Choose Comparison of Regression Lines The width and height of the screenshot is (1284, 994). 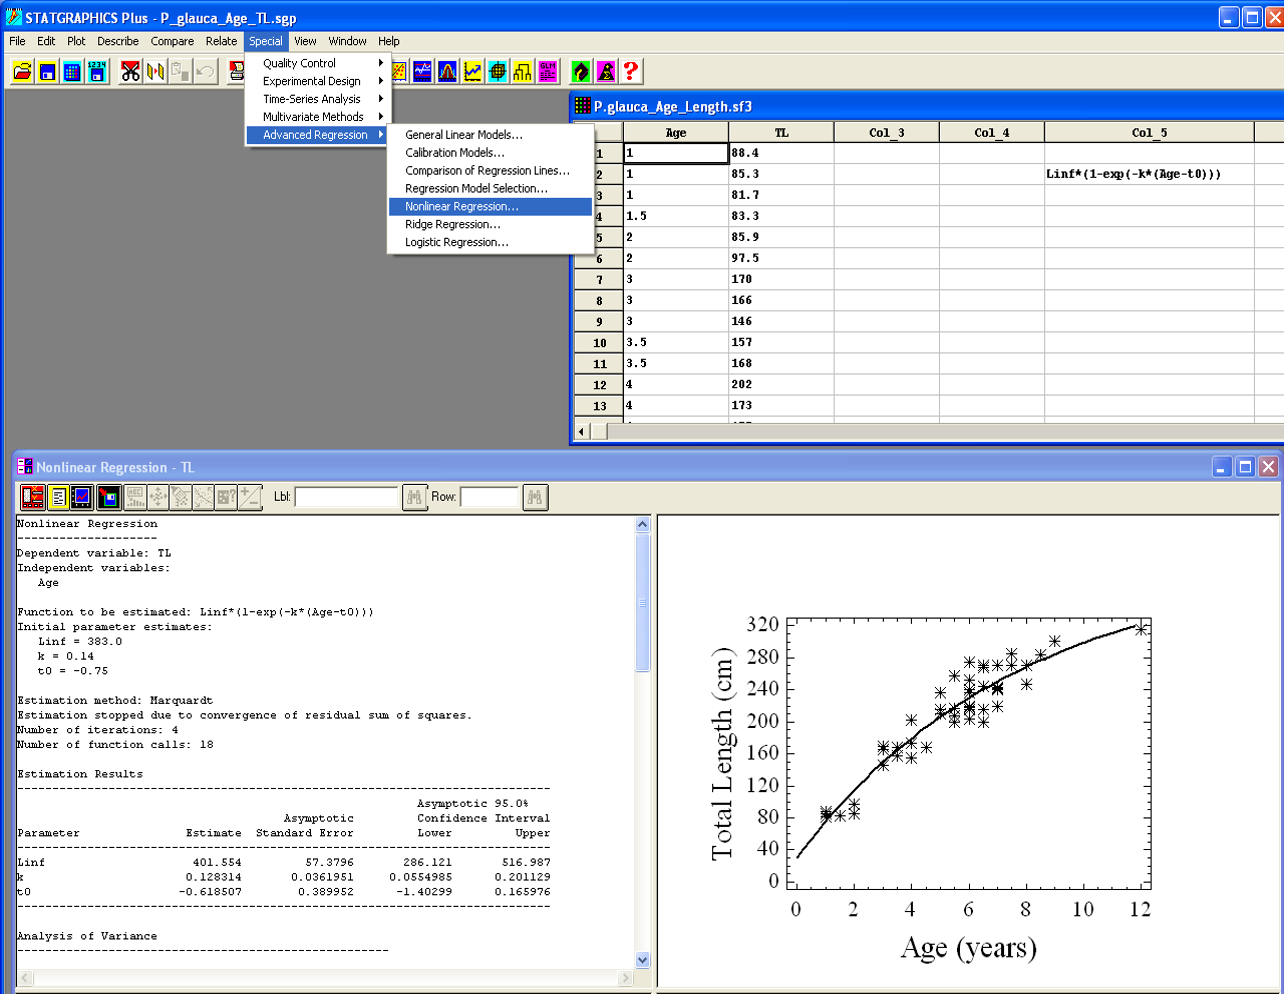tap(490, 170)
